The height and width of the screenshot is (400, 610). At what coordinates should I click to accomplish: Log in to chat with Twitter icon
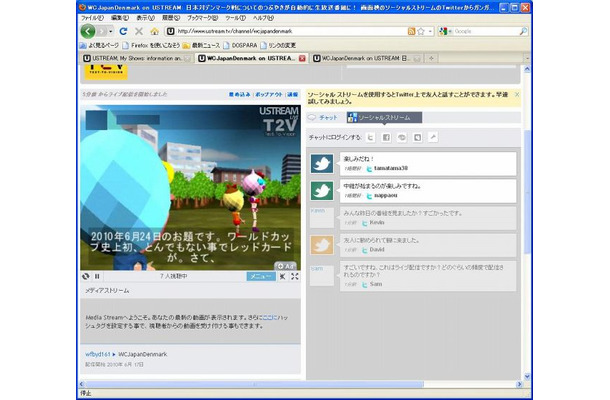point(371,137)
